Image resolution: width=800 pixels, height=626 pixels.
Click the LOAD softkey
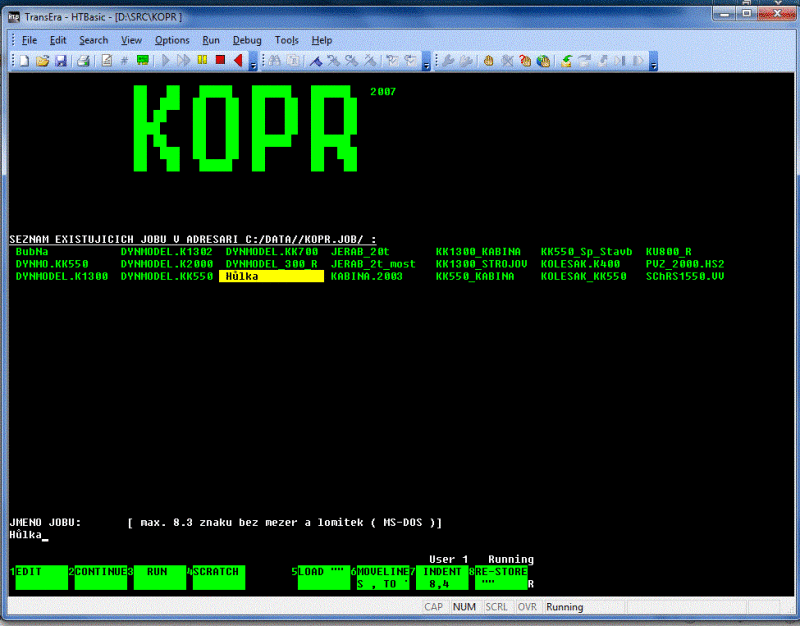point(324,578)
